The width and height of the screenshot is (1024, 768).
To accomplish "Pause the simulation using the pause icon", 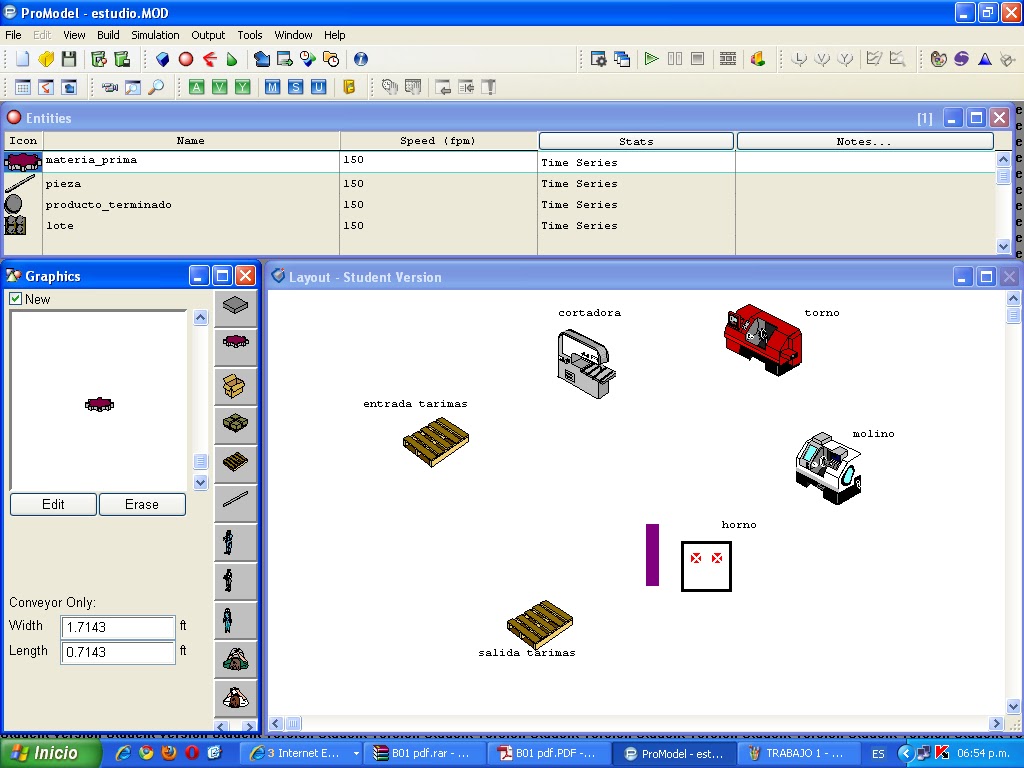I will tap(674, 58).
